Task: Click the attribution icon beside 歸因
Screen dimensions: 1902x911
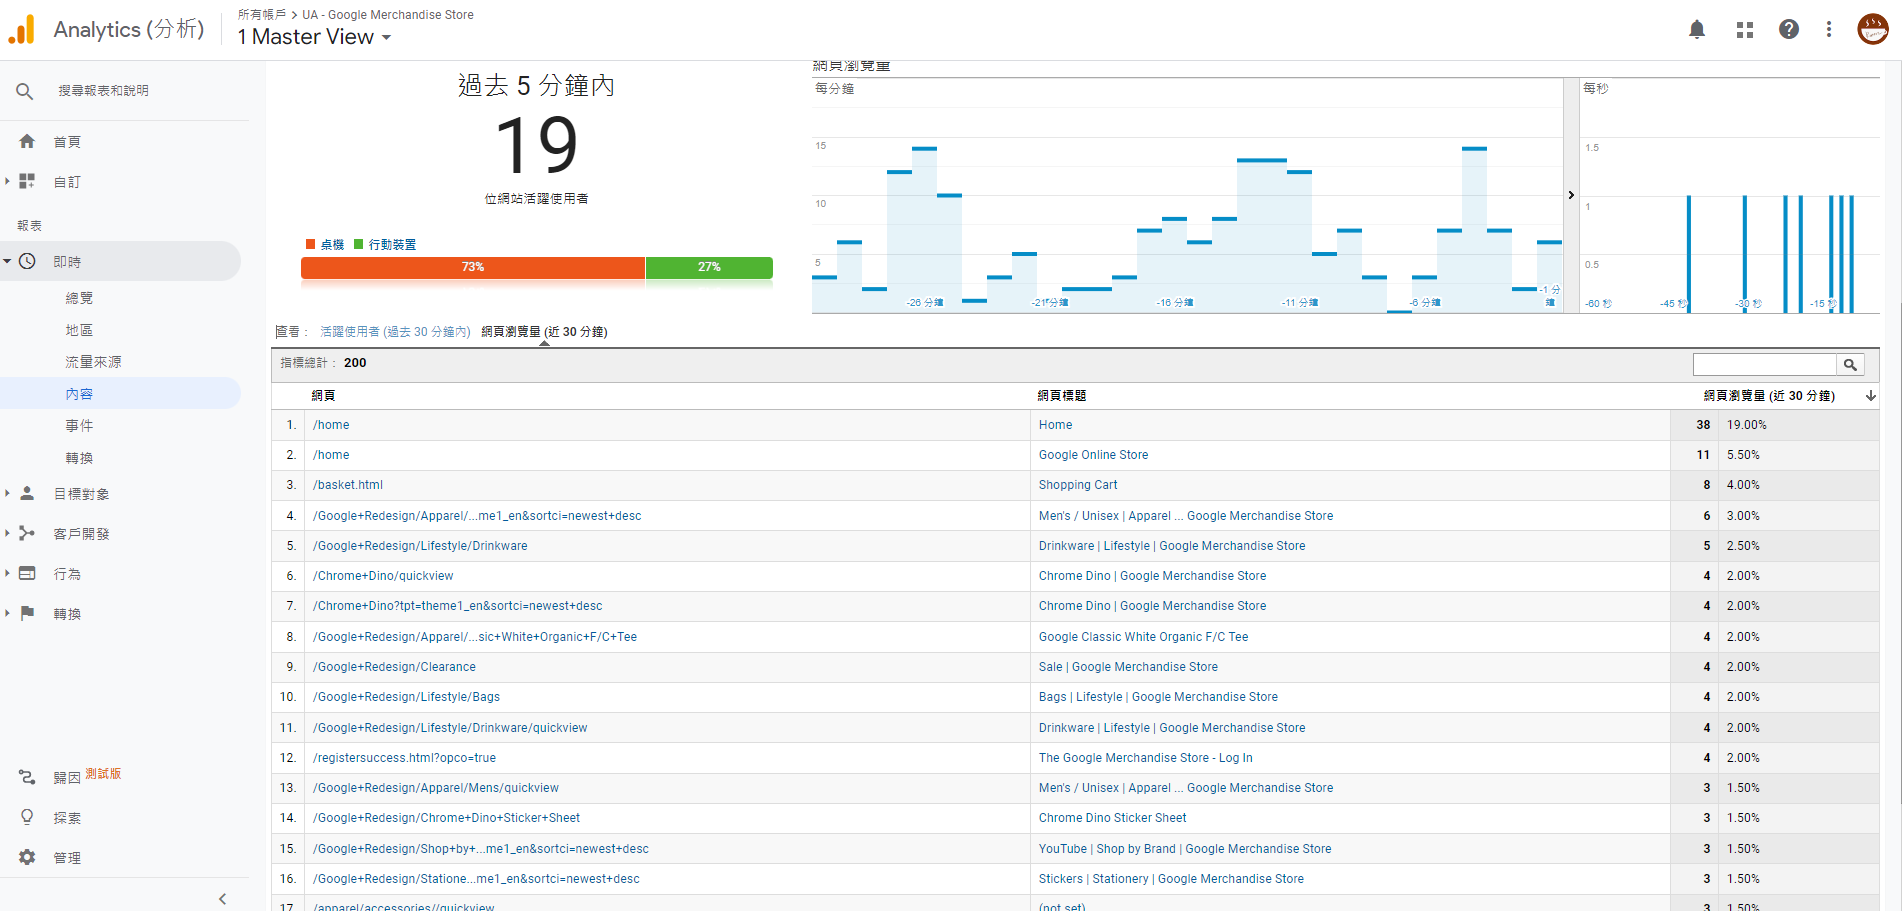Action: pyautogui.click(x=27, y=777)
